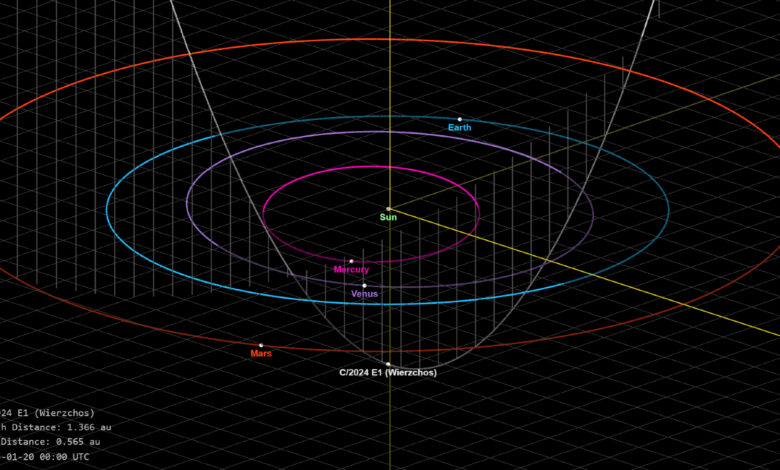The width and height of the screenshot is (780, 470).
Task: Select the Sun marker dot
Action: [x=388, y=209]
